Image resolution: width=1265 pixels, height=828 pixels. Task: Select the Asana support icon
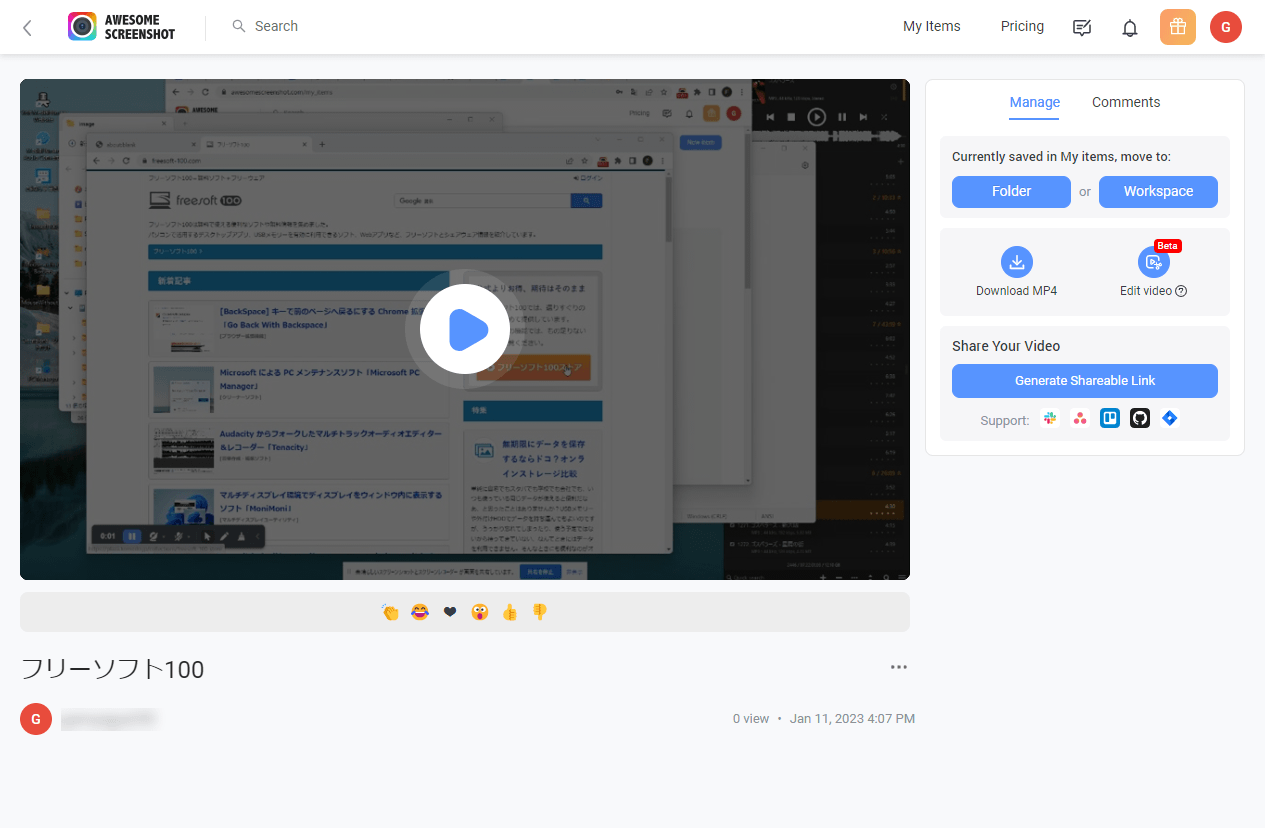[x=1080, y=419]
